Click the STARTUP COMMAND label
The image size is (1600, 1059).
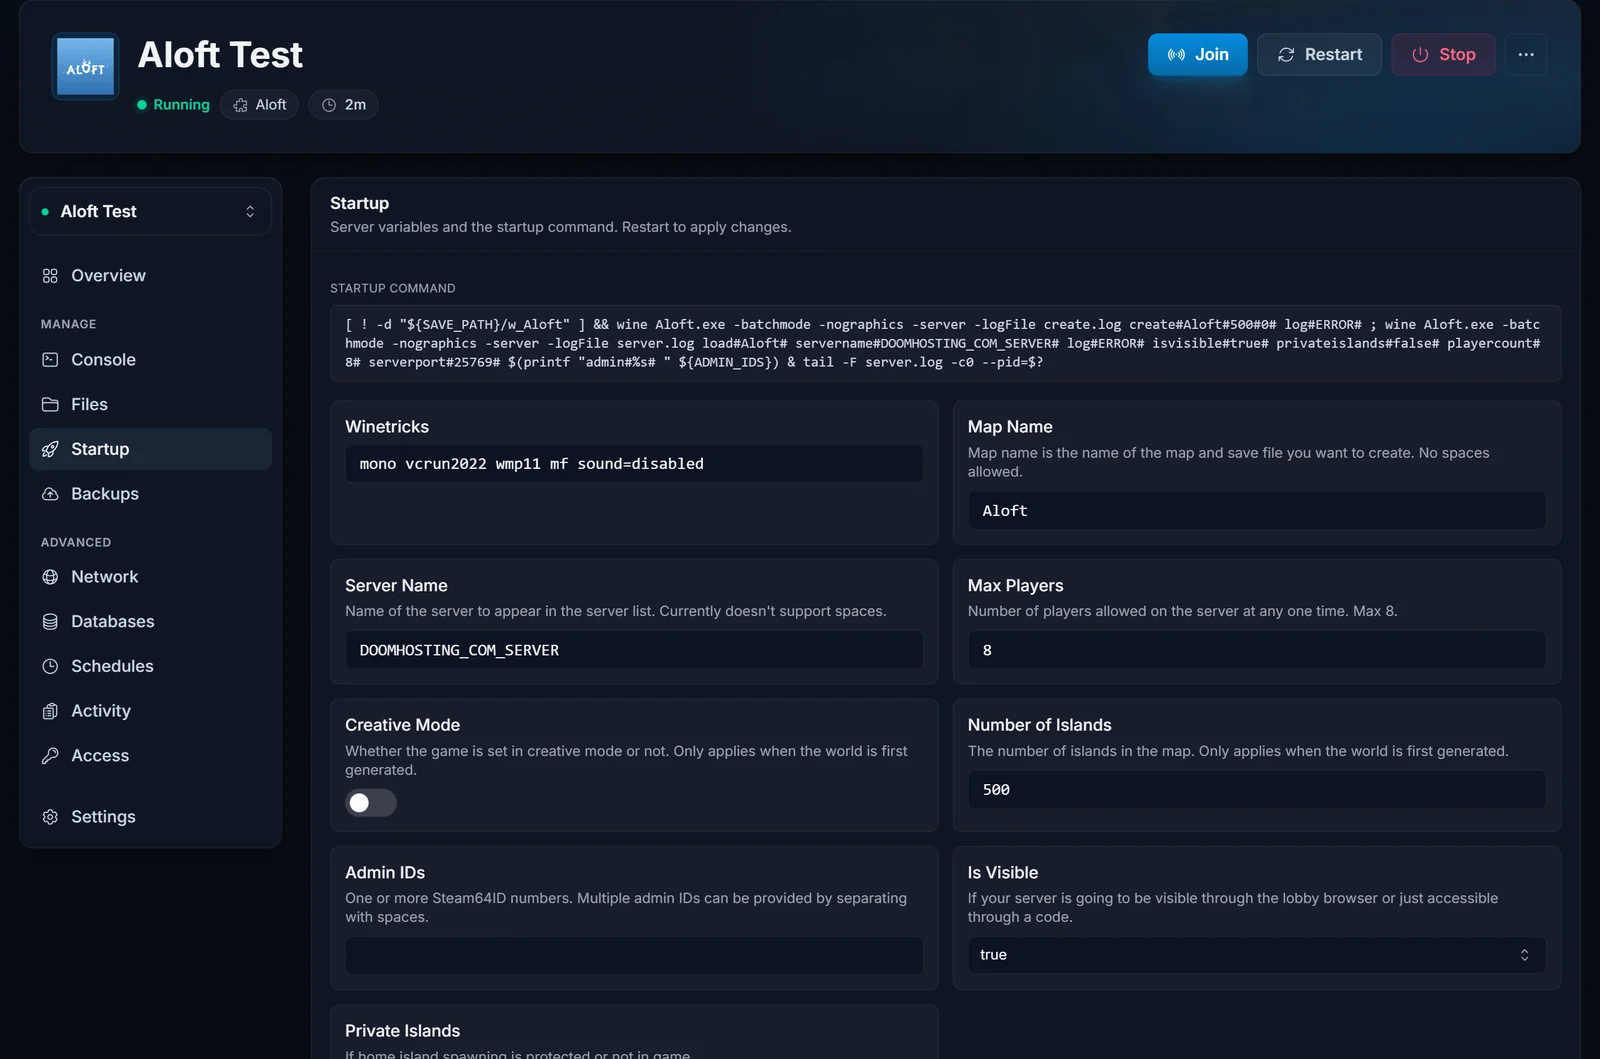pyautogui.click(x=393, y=288)
